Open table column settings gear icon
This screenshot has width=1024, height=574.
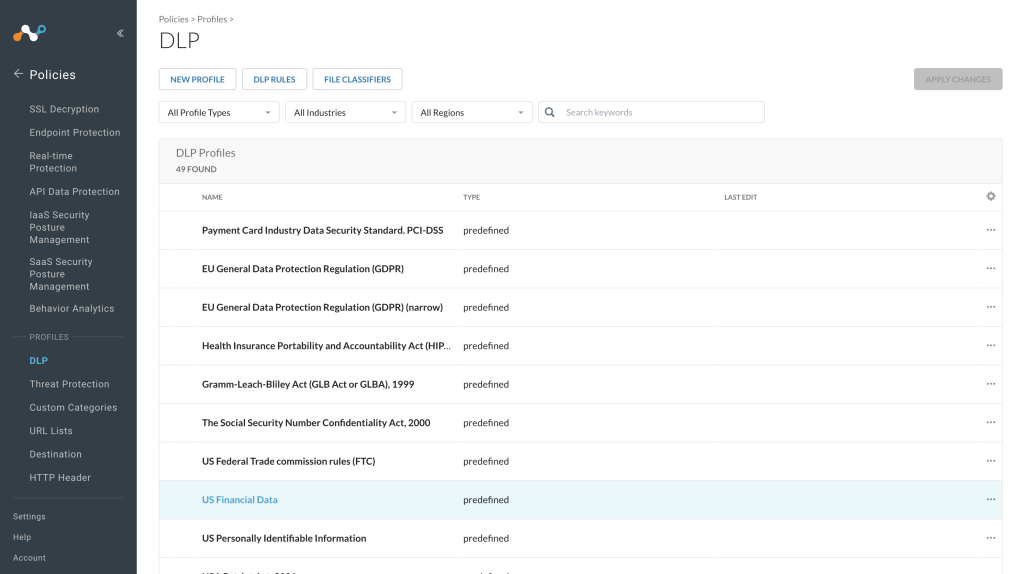point(991,197)
